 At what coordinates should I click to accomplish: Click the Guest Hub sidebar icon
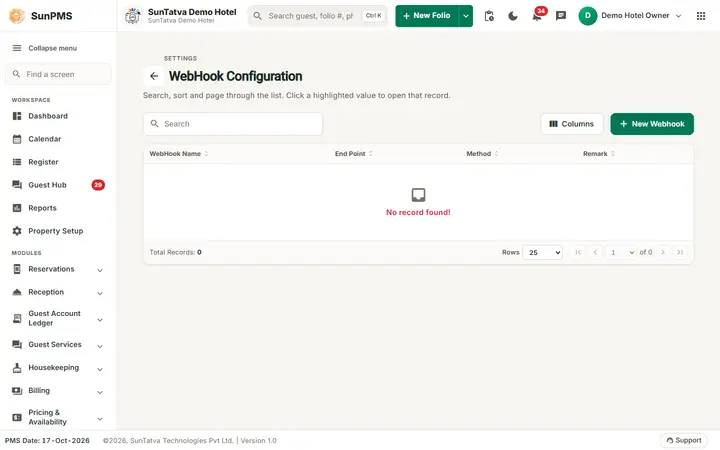pos(17,185)
